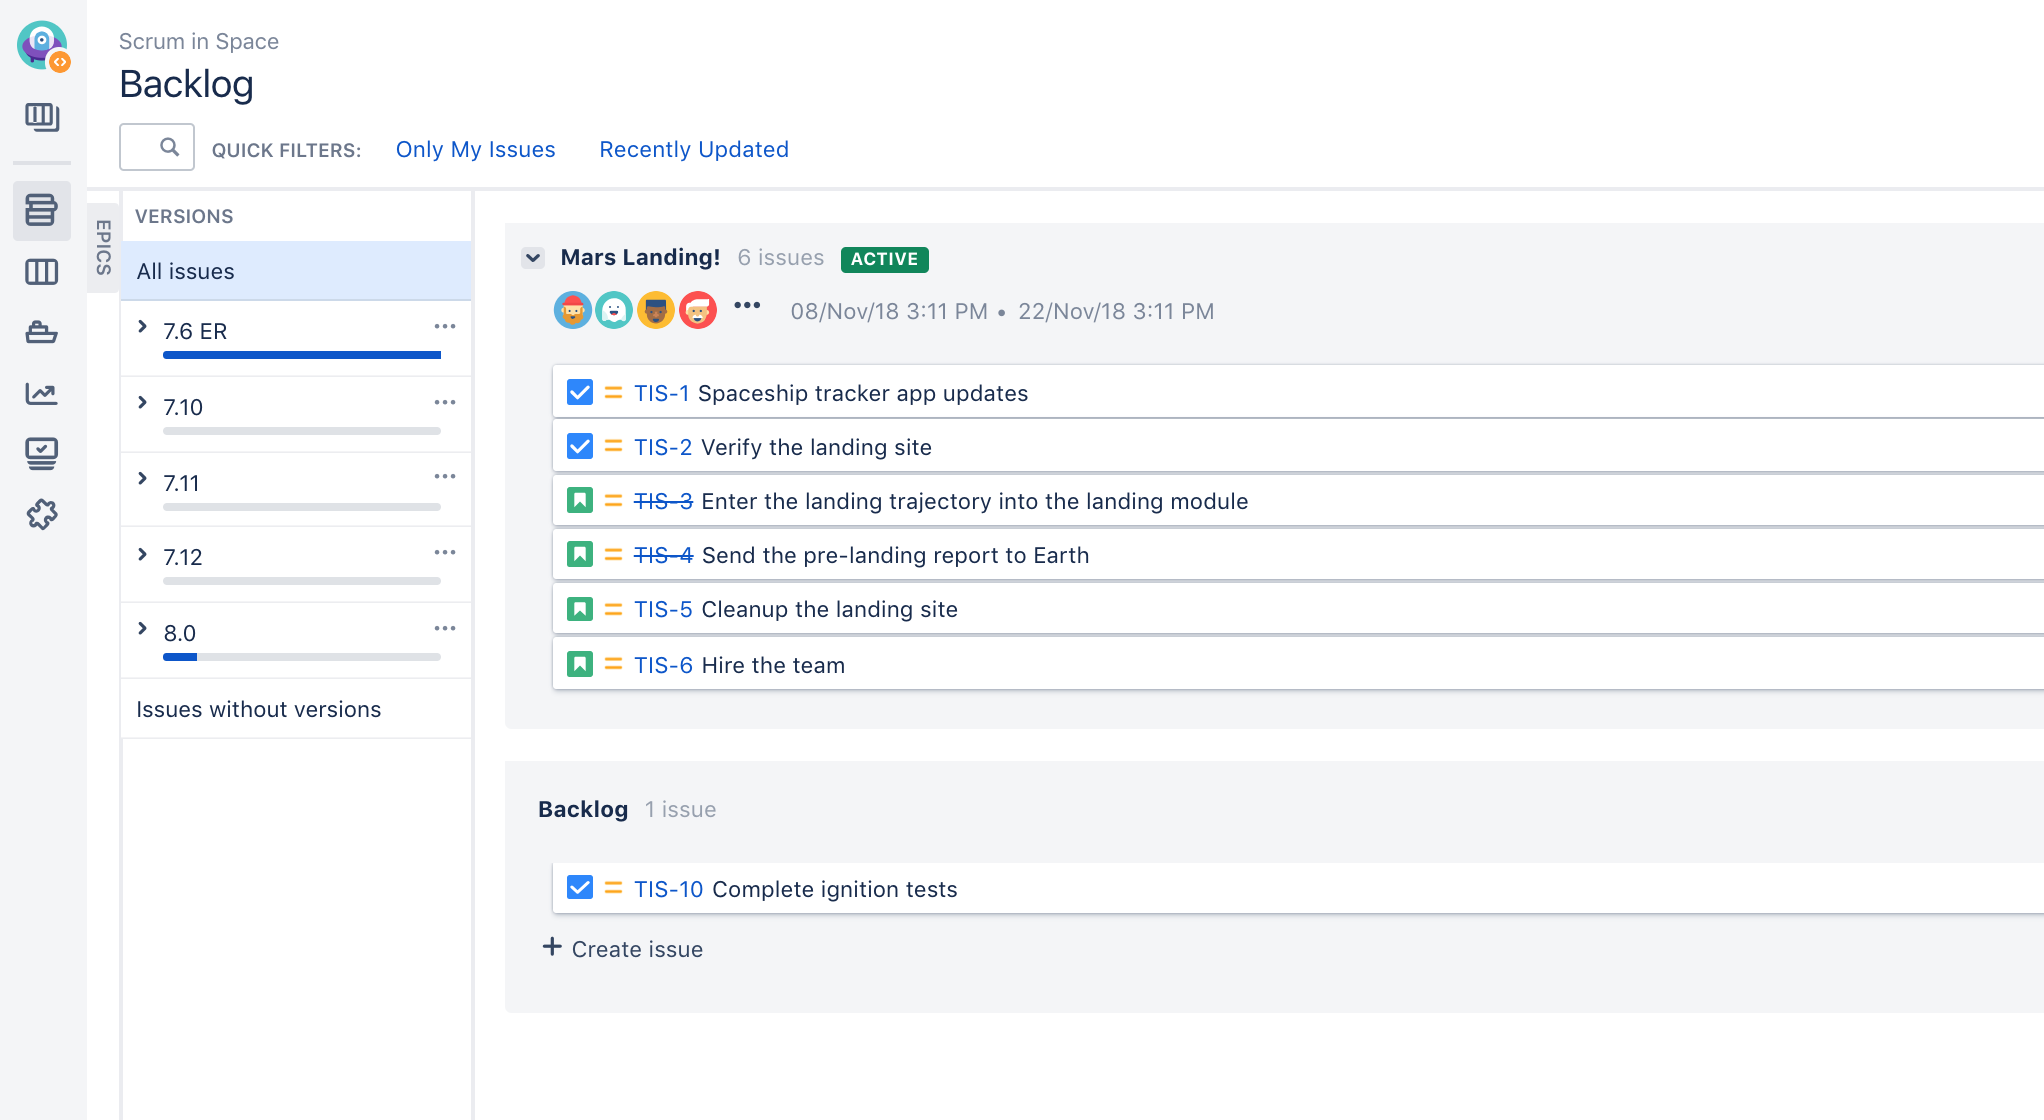
Task: Collapse the Mars Landing! sprint
Action: 533,258
